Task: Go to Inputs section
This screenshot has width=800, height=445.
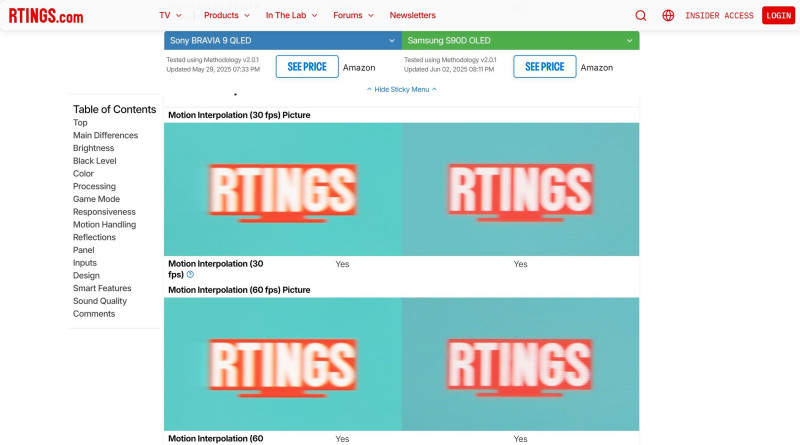Action: tap(85, 263)
